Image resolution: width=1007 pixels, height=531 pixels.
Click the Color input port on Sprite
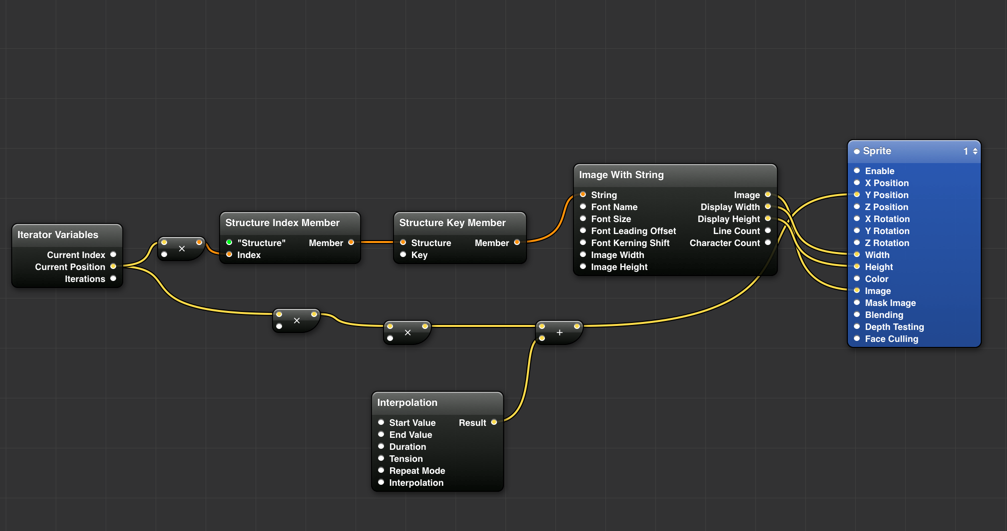point(857,279)
